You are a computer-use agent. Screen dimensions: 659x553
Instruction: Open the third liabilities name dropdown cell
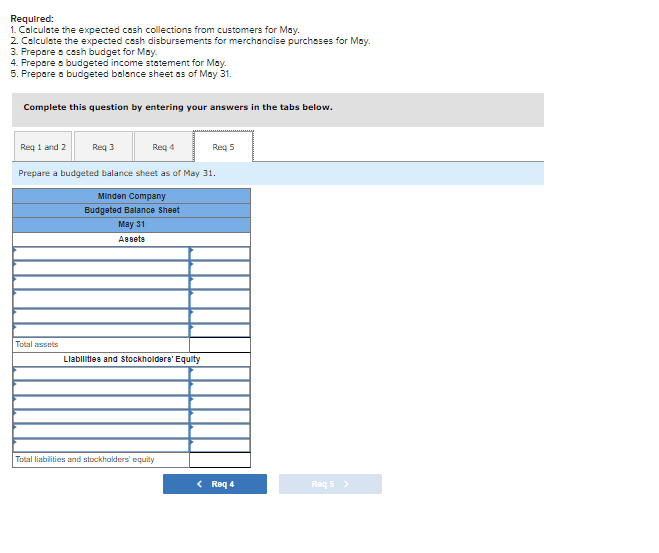101,403
